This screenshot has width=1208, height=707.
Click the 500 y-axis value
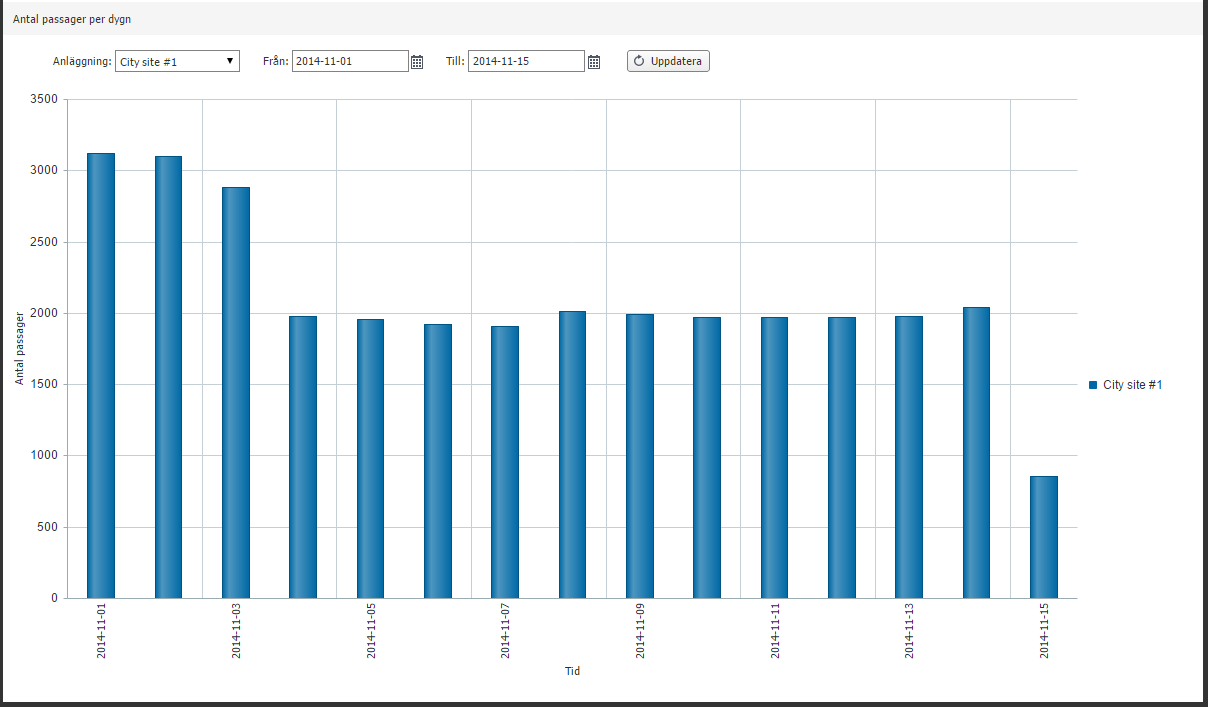49,527
